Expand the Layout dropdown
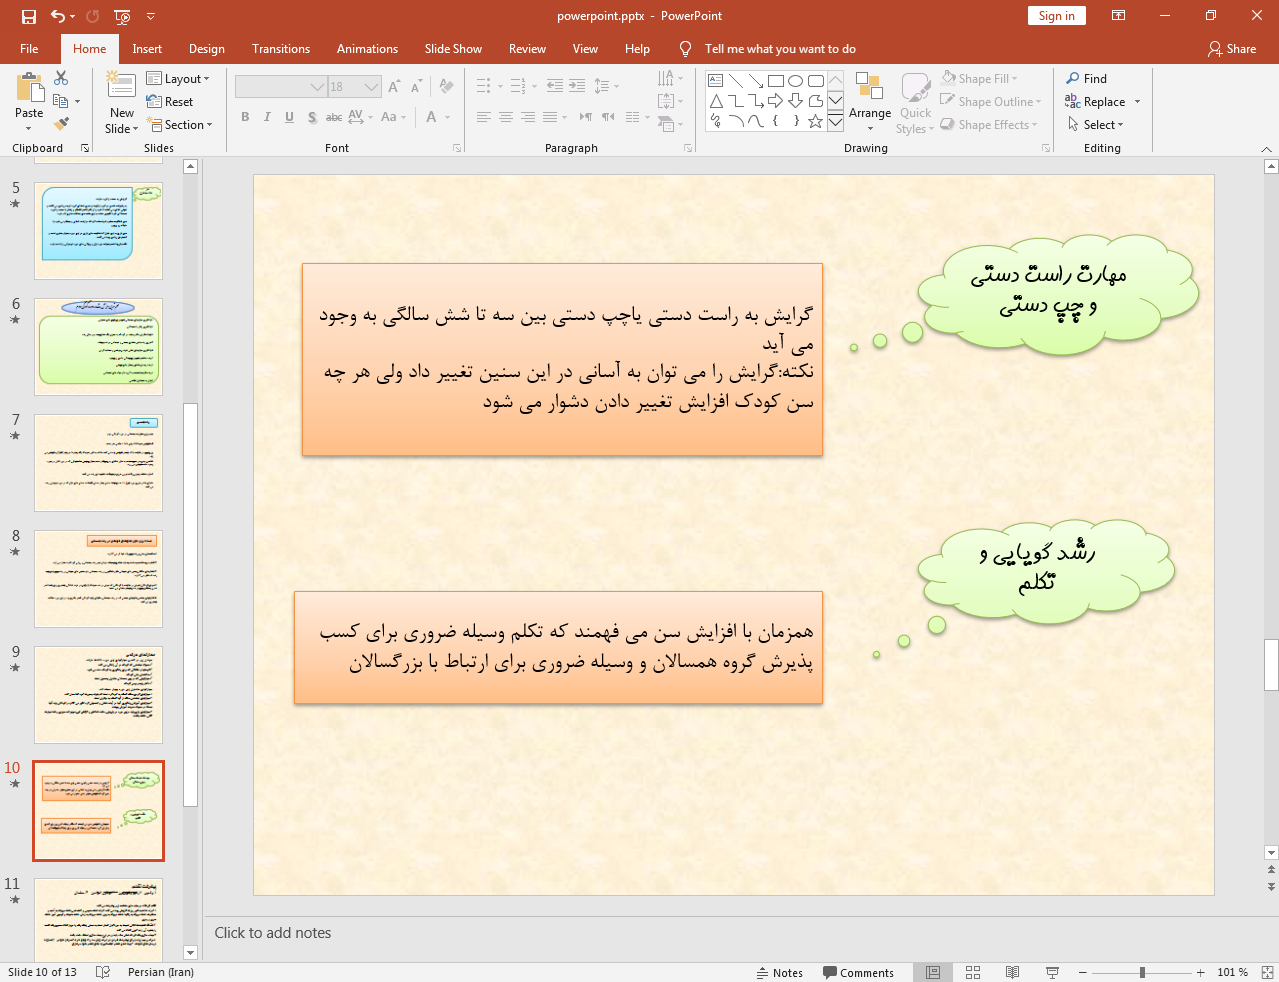The height and width of the screenshot is (982, 1279). tap(178, 78)
